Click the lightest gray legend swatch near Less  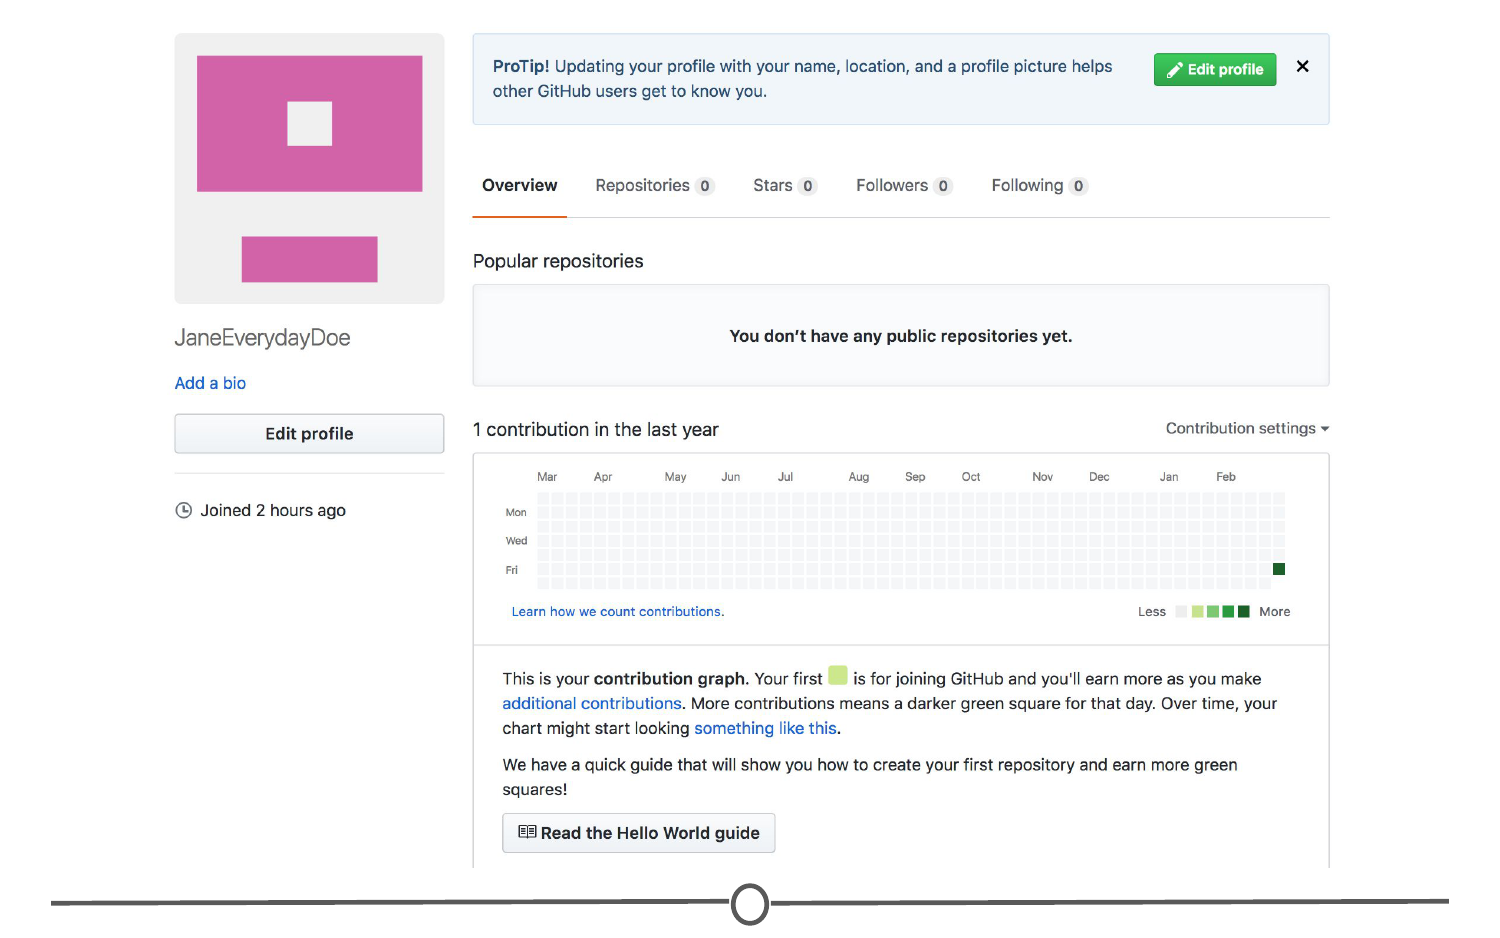click(x=1181, y=612)
